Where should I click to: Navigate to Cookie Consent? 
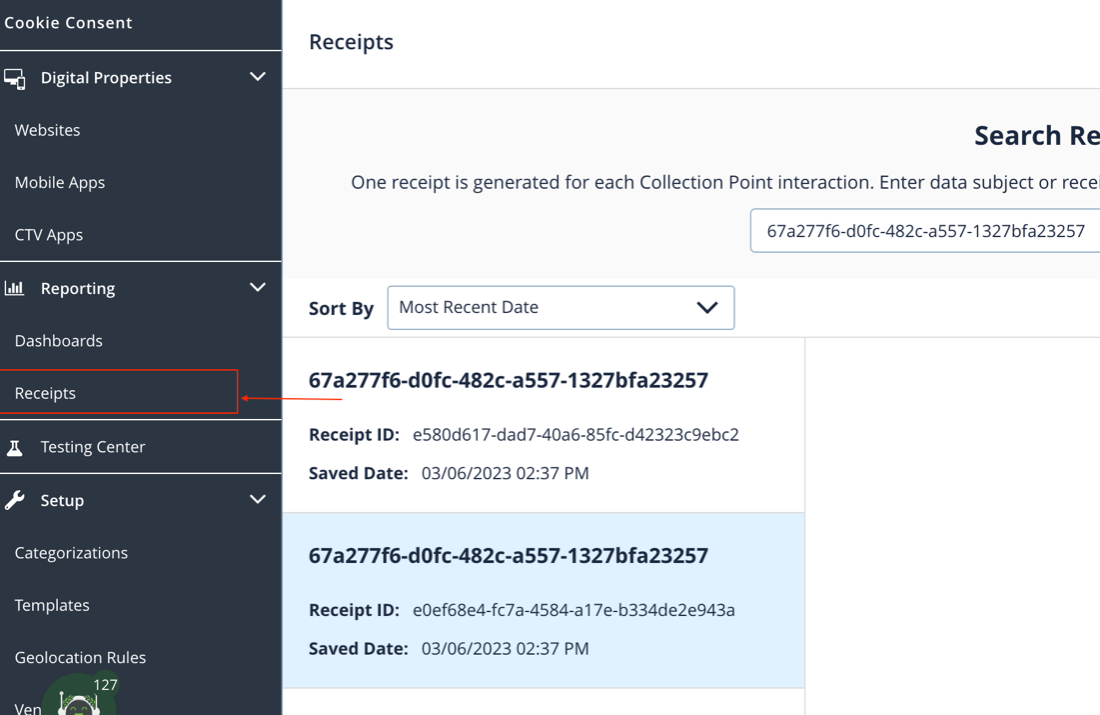click(x=68, y=22)
